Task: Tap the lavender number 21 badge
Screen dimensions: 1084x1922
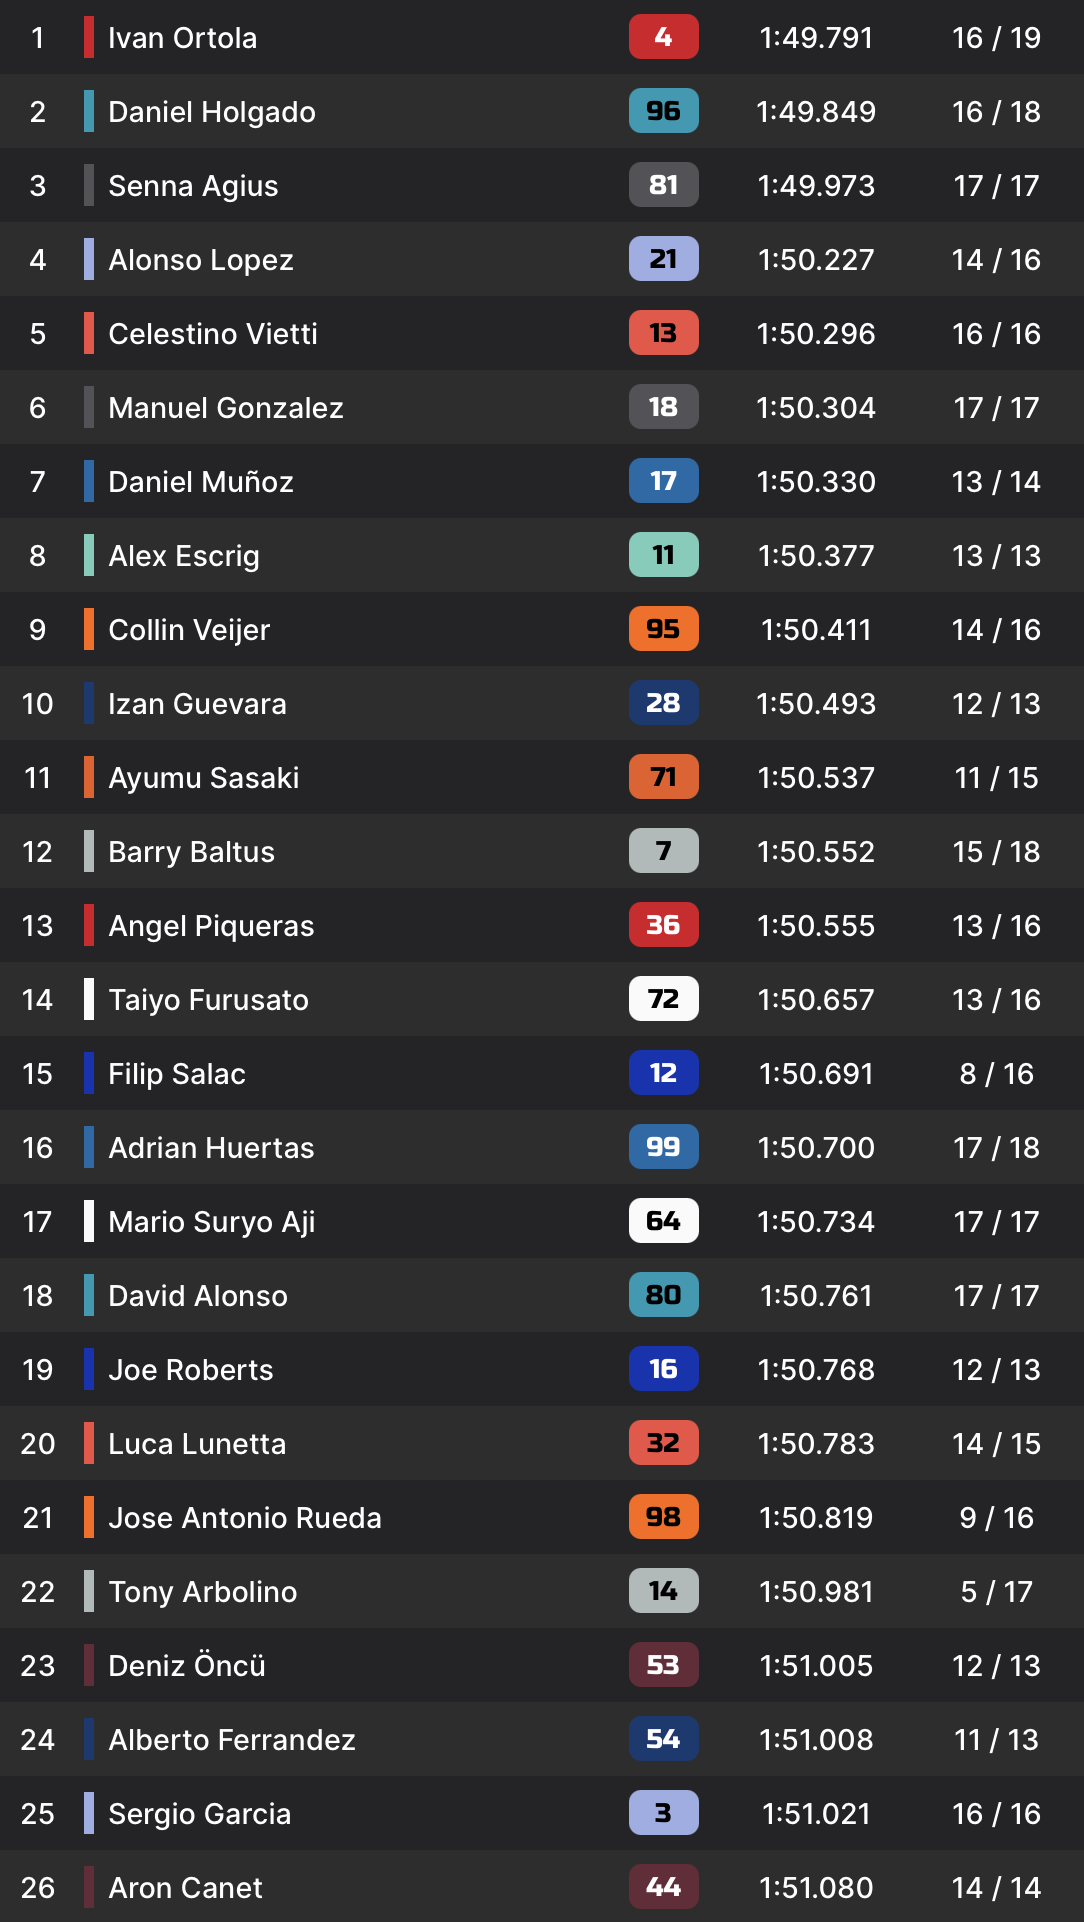Action: click(663, 259)
